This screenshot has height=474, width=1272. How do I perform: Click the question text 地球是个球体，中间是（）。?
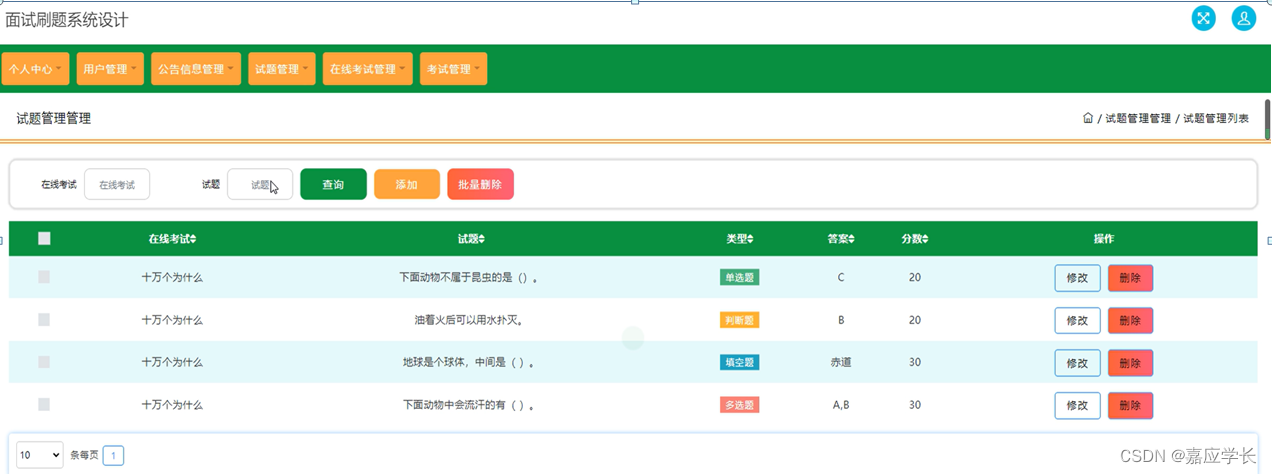(469, 362)
